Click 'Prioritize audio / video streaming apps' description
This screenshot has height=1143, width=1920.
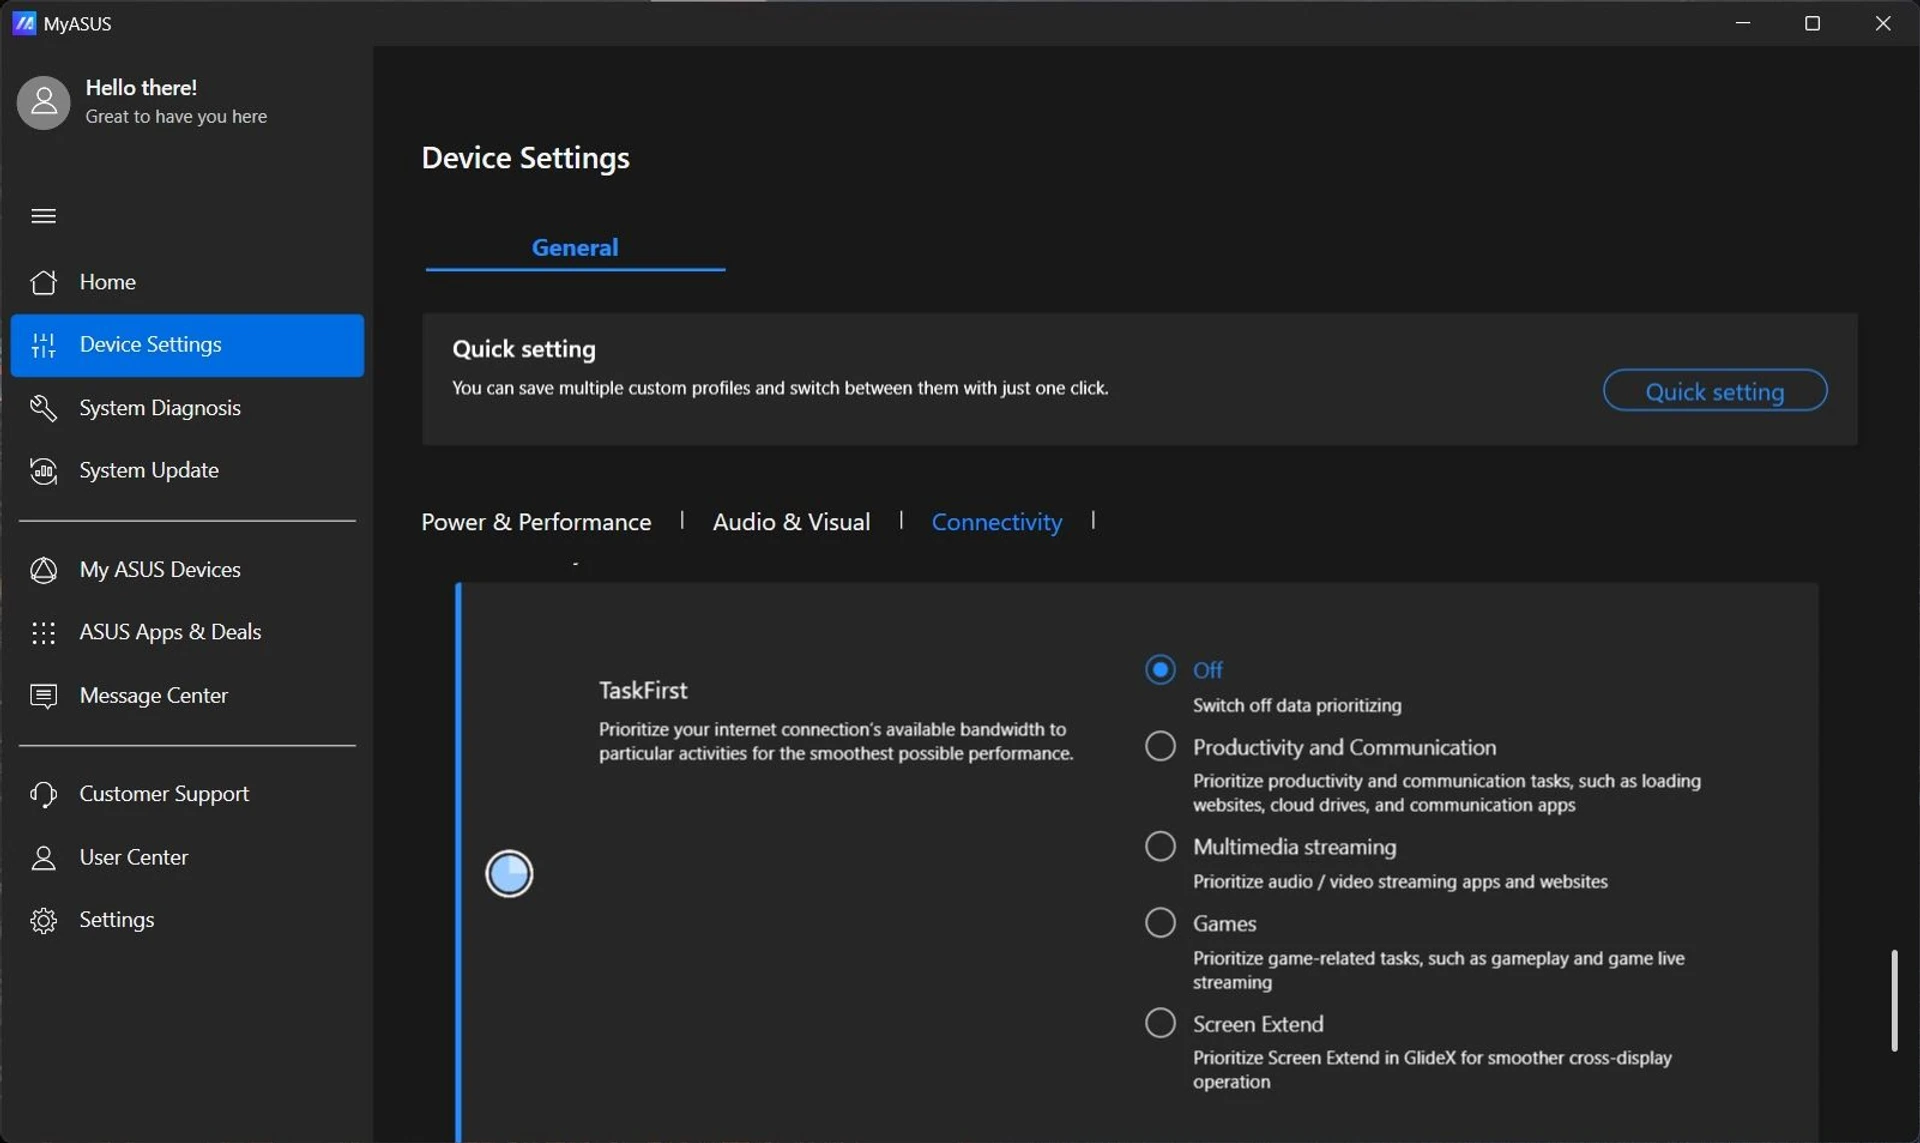[x=1400, y=882]
